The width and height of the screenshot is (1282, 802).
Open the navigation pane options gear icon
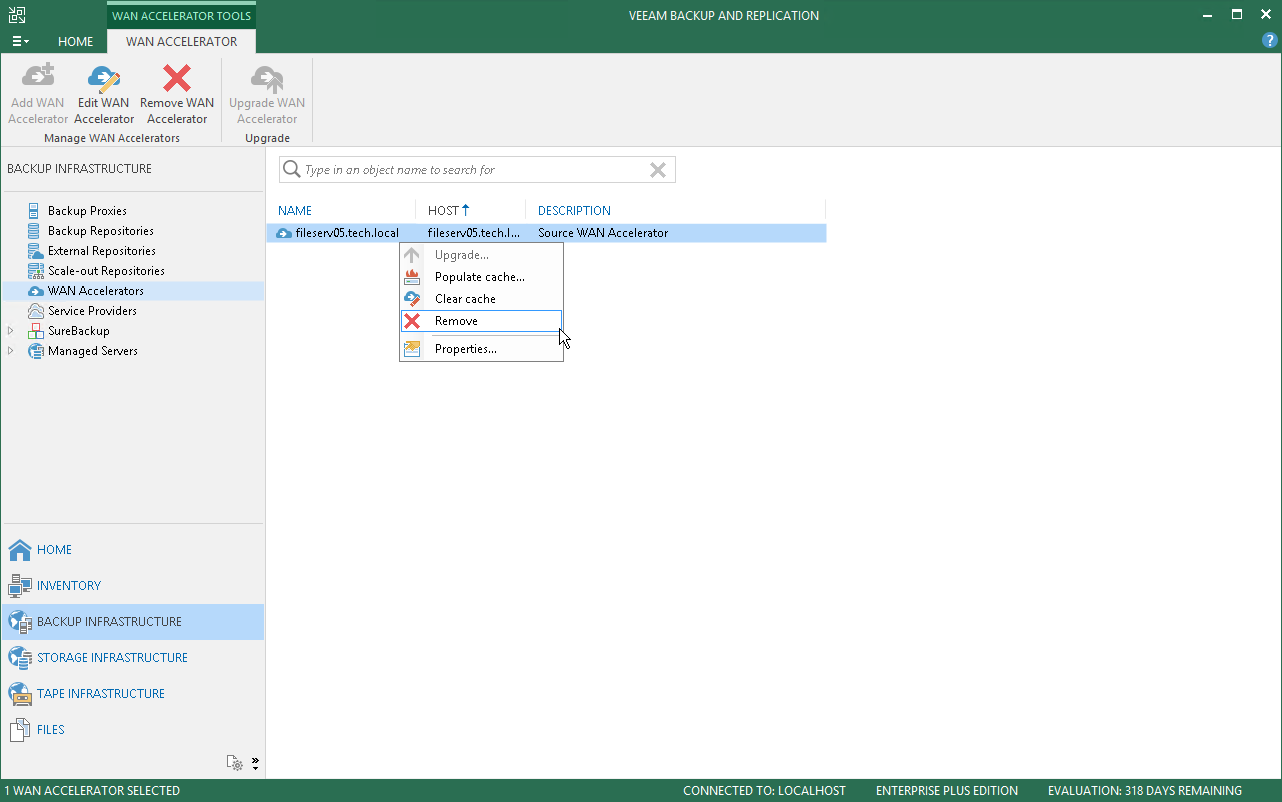click(235, 764)
